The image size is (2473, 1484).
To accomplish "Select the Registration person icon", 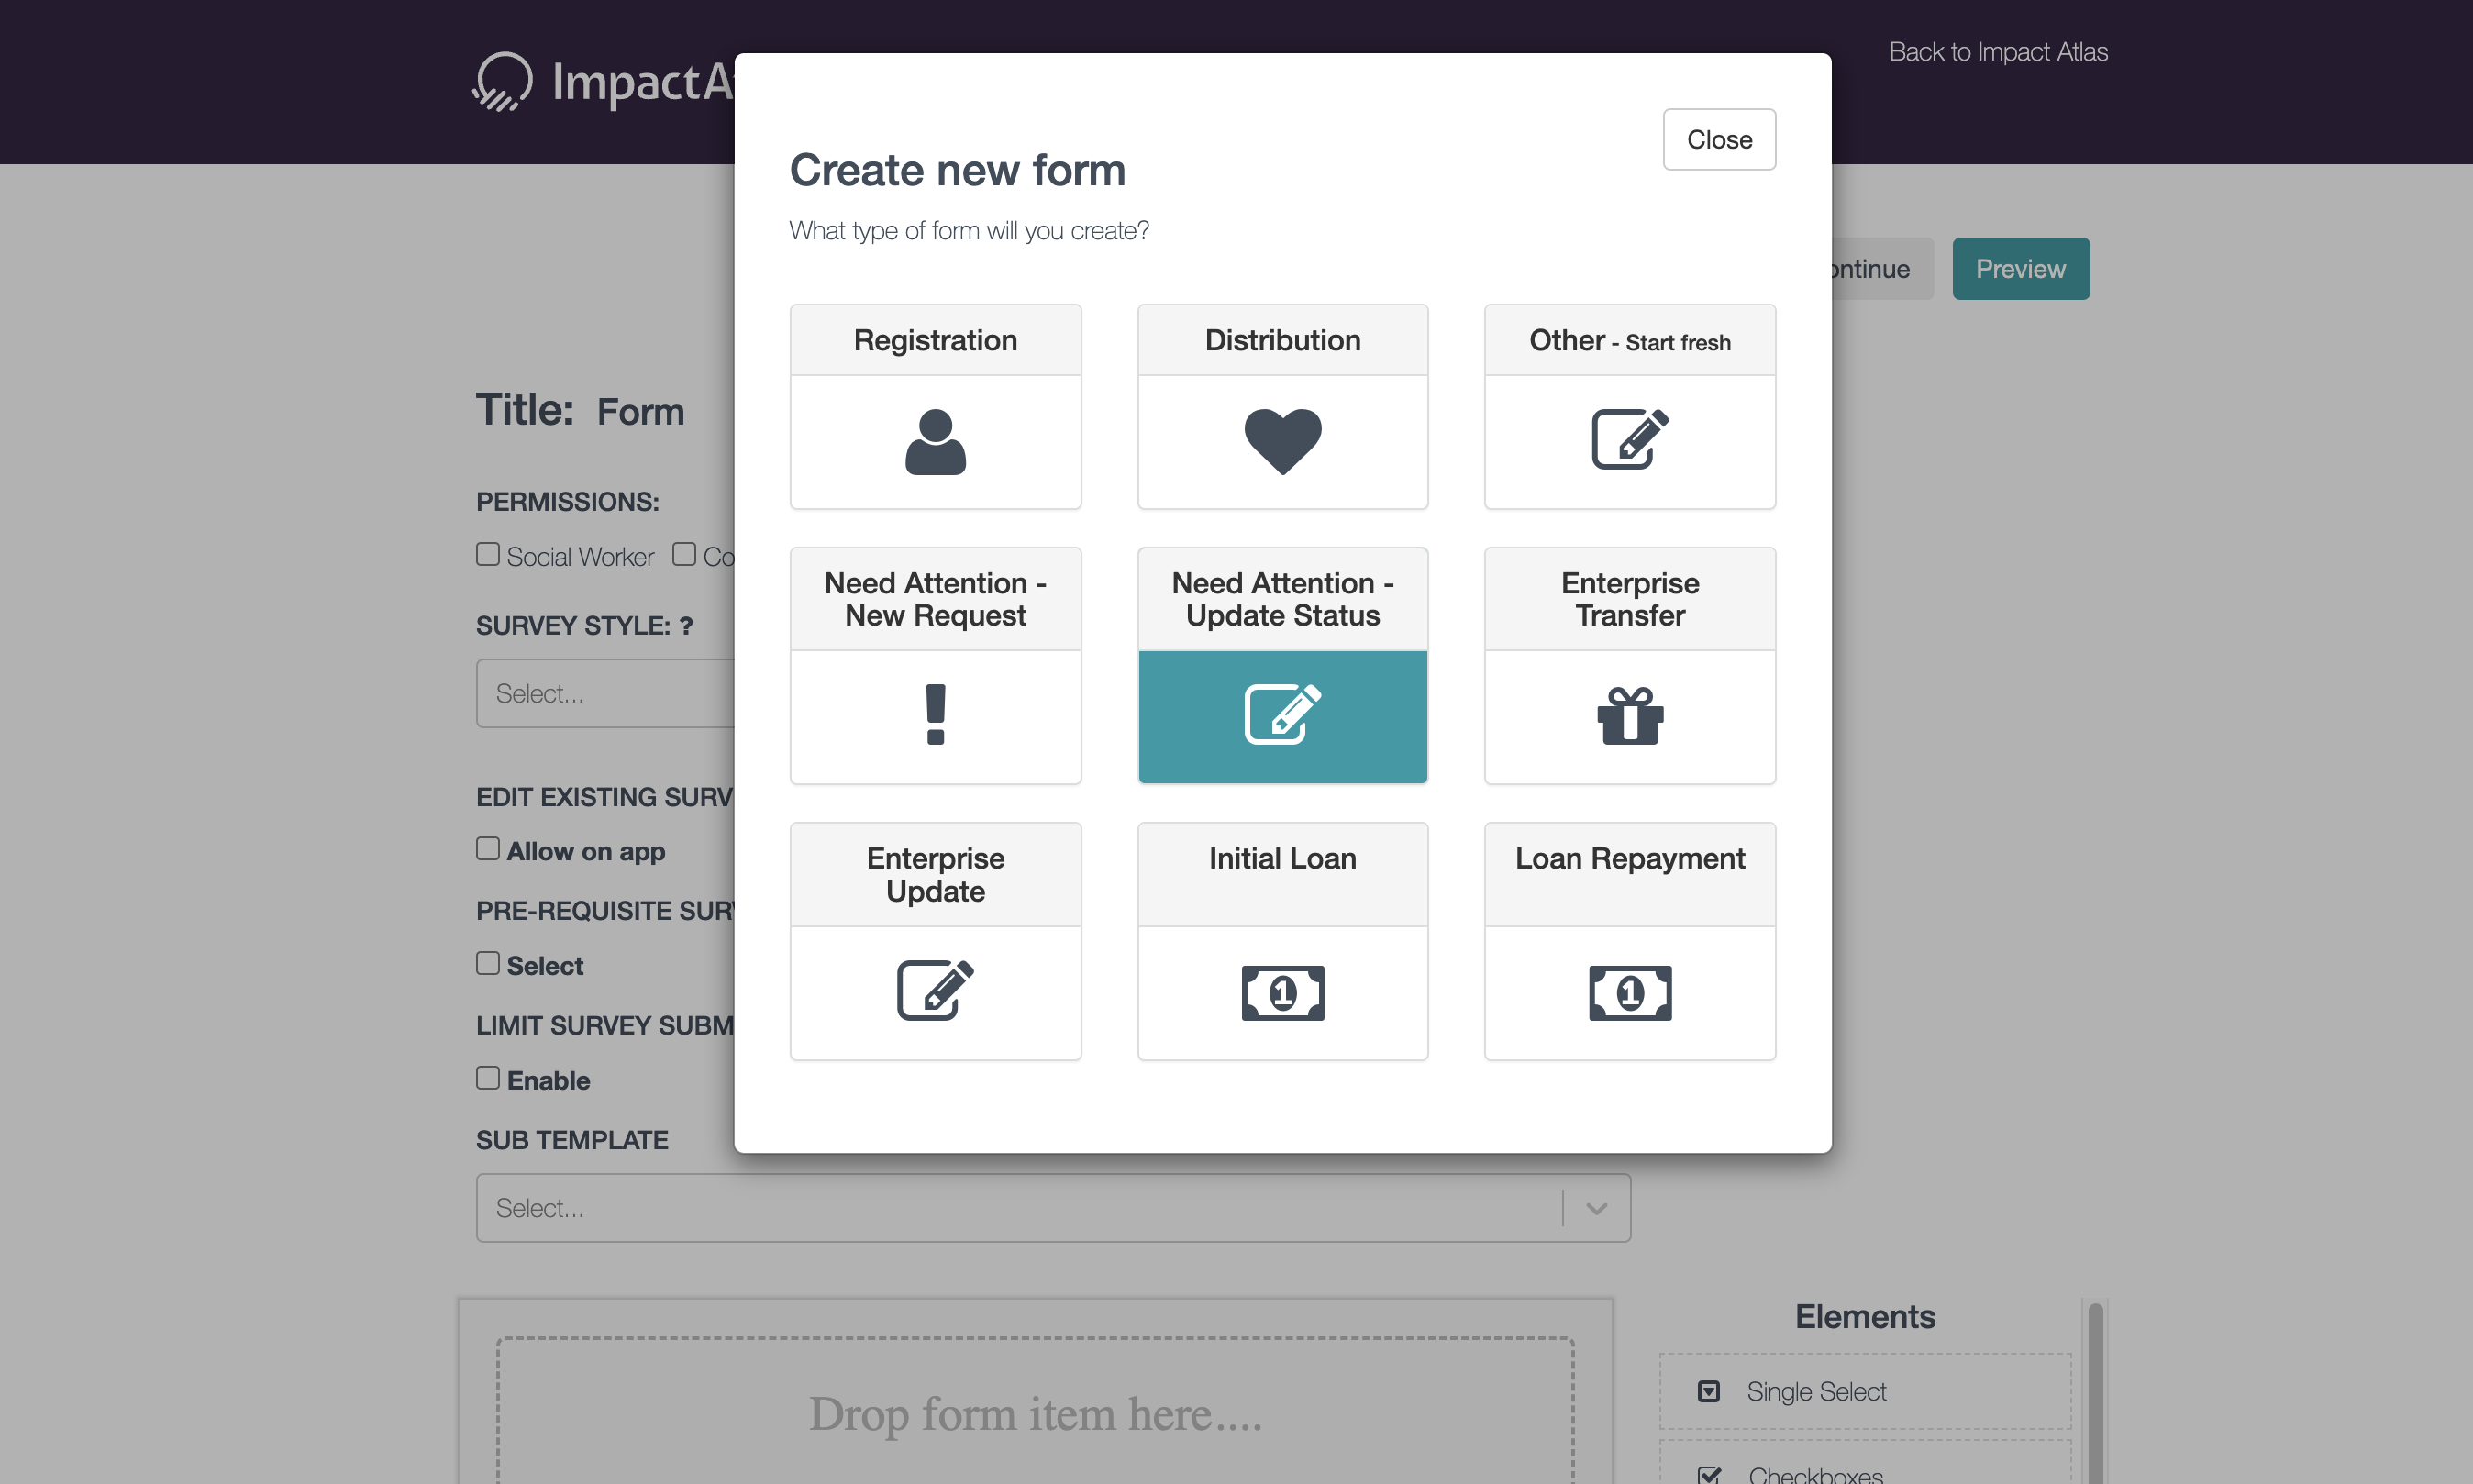I will (935, 441).
